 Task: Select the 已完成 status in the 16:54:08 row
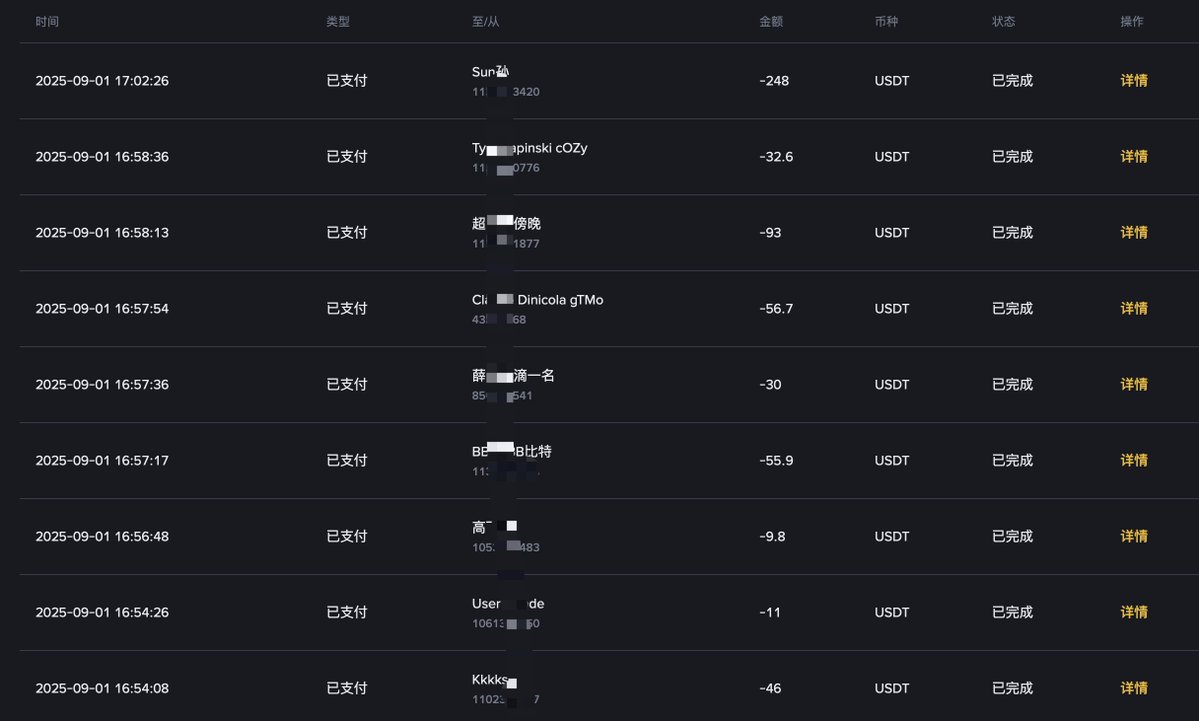click(x=1012, y=688)
